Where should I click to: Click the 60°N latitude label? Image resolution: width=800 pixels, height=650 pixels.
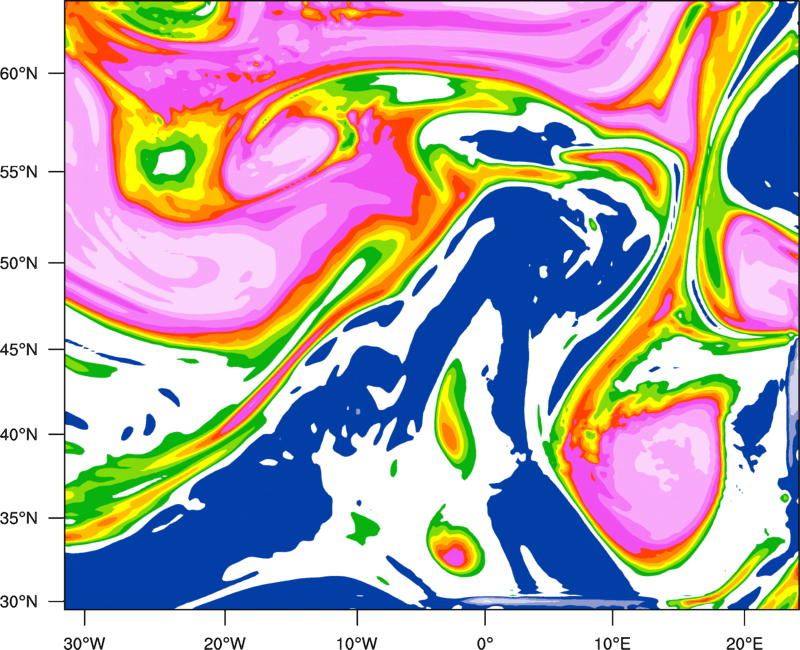click(x=19, y=73)
